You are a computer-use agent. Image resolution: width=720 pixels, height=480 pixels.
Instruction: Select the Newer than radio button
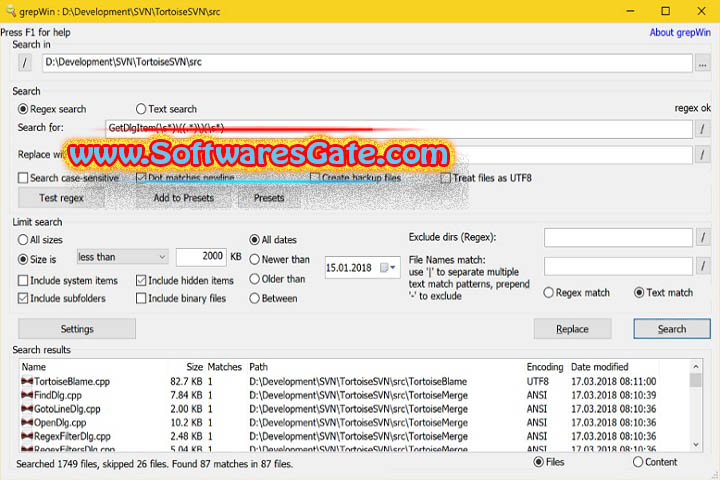click(x=254, y=260)
